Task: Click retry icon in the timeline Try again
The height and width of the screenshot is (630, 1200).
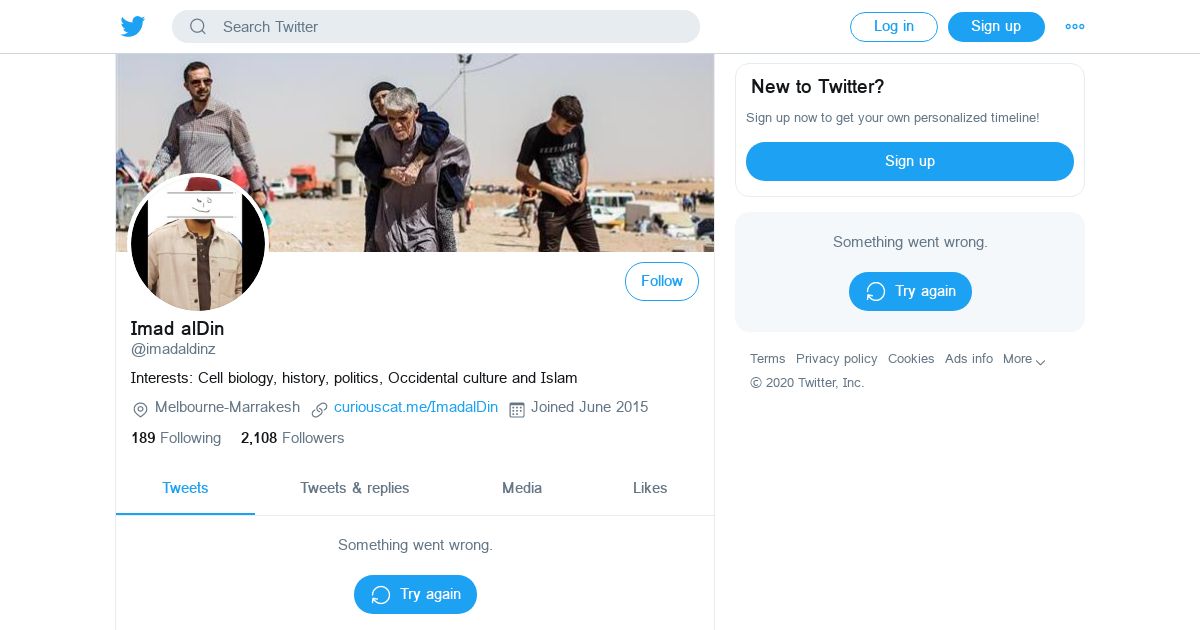Action: [381, 595]
